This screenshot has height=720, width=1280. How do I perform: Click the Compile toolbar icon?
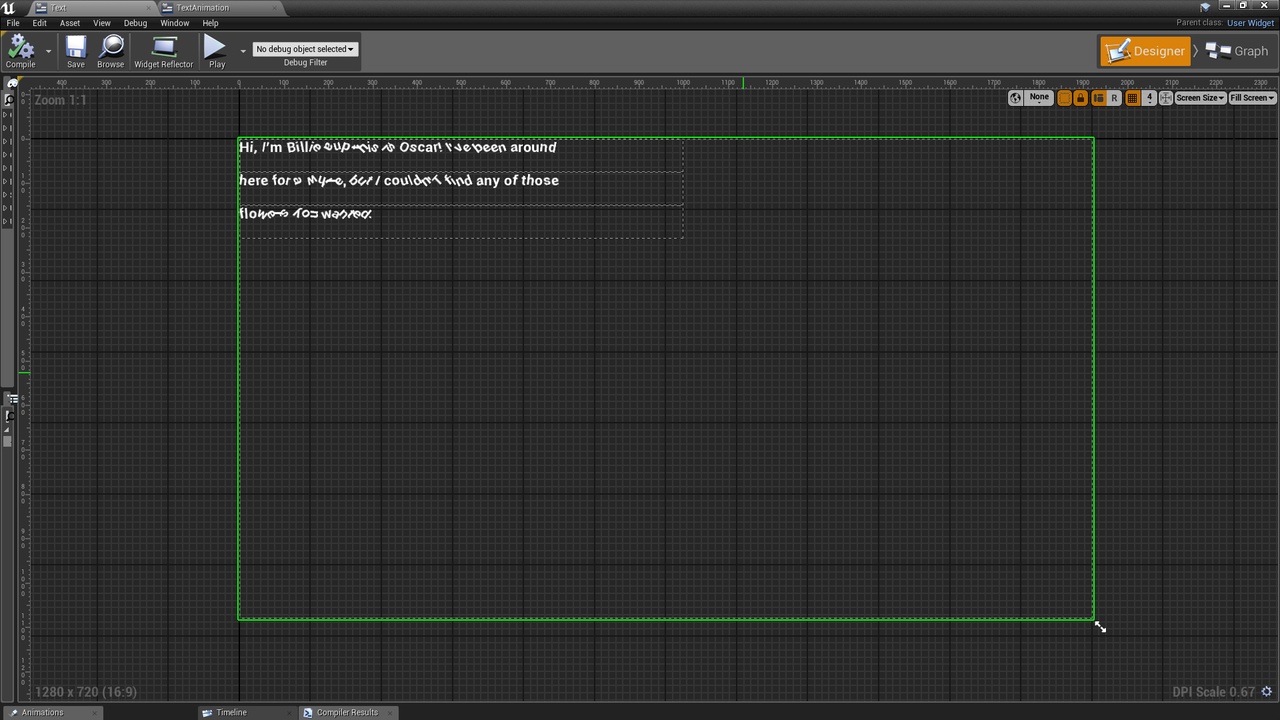(20, 50)
